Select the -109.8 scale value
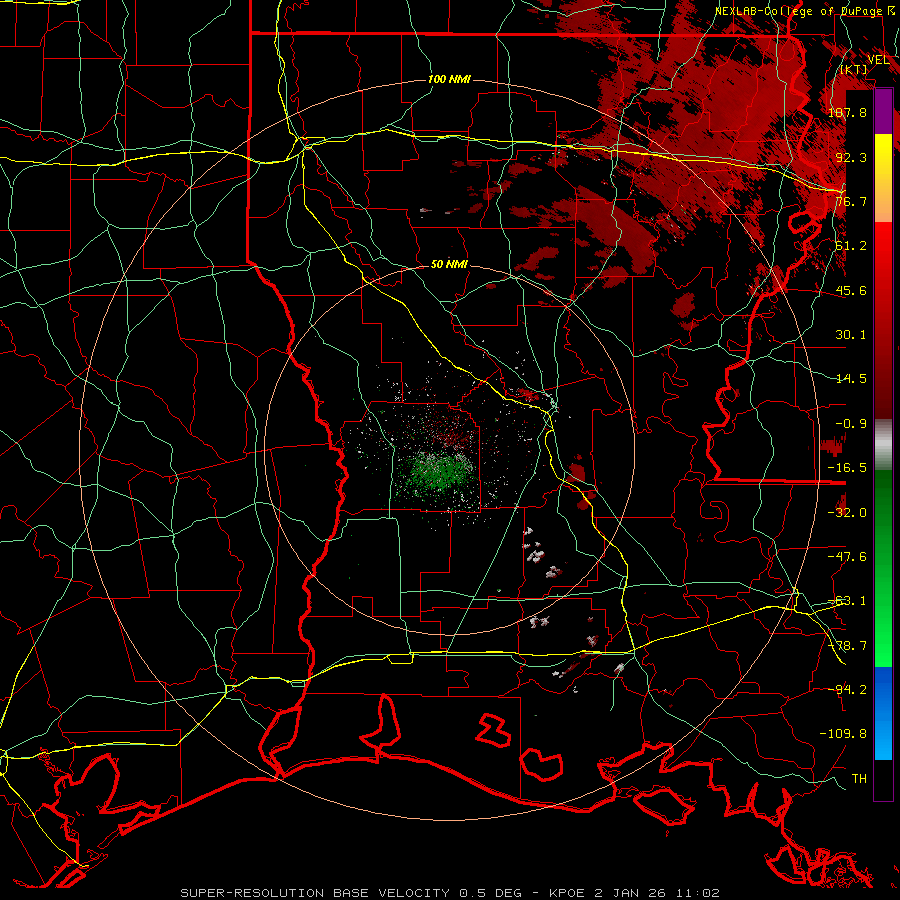The width and height of the screenshot is (900, 900). tap(843, 734)
